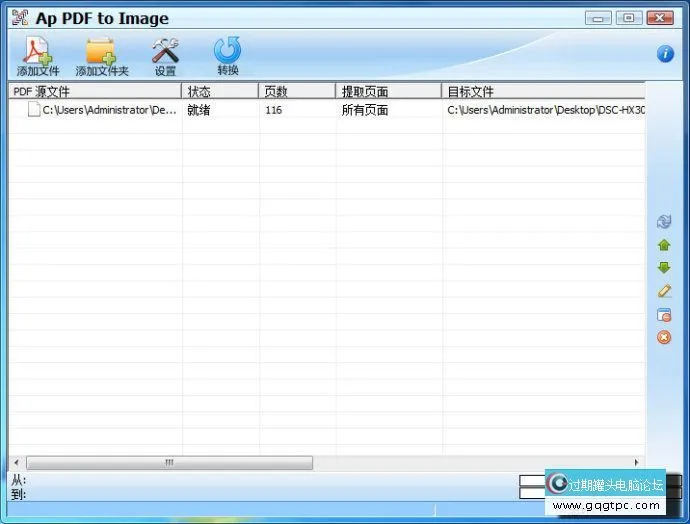
Task: Click the Ap PDF to Image app icon in the title bar
Action: point(20,18)
